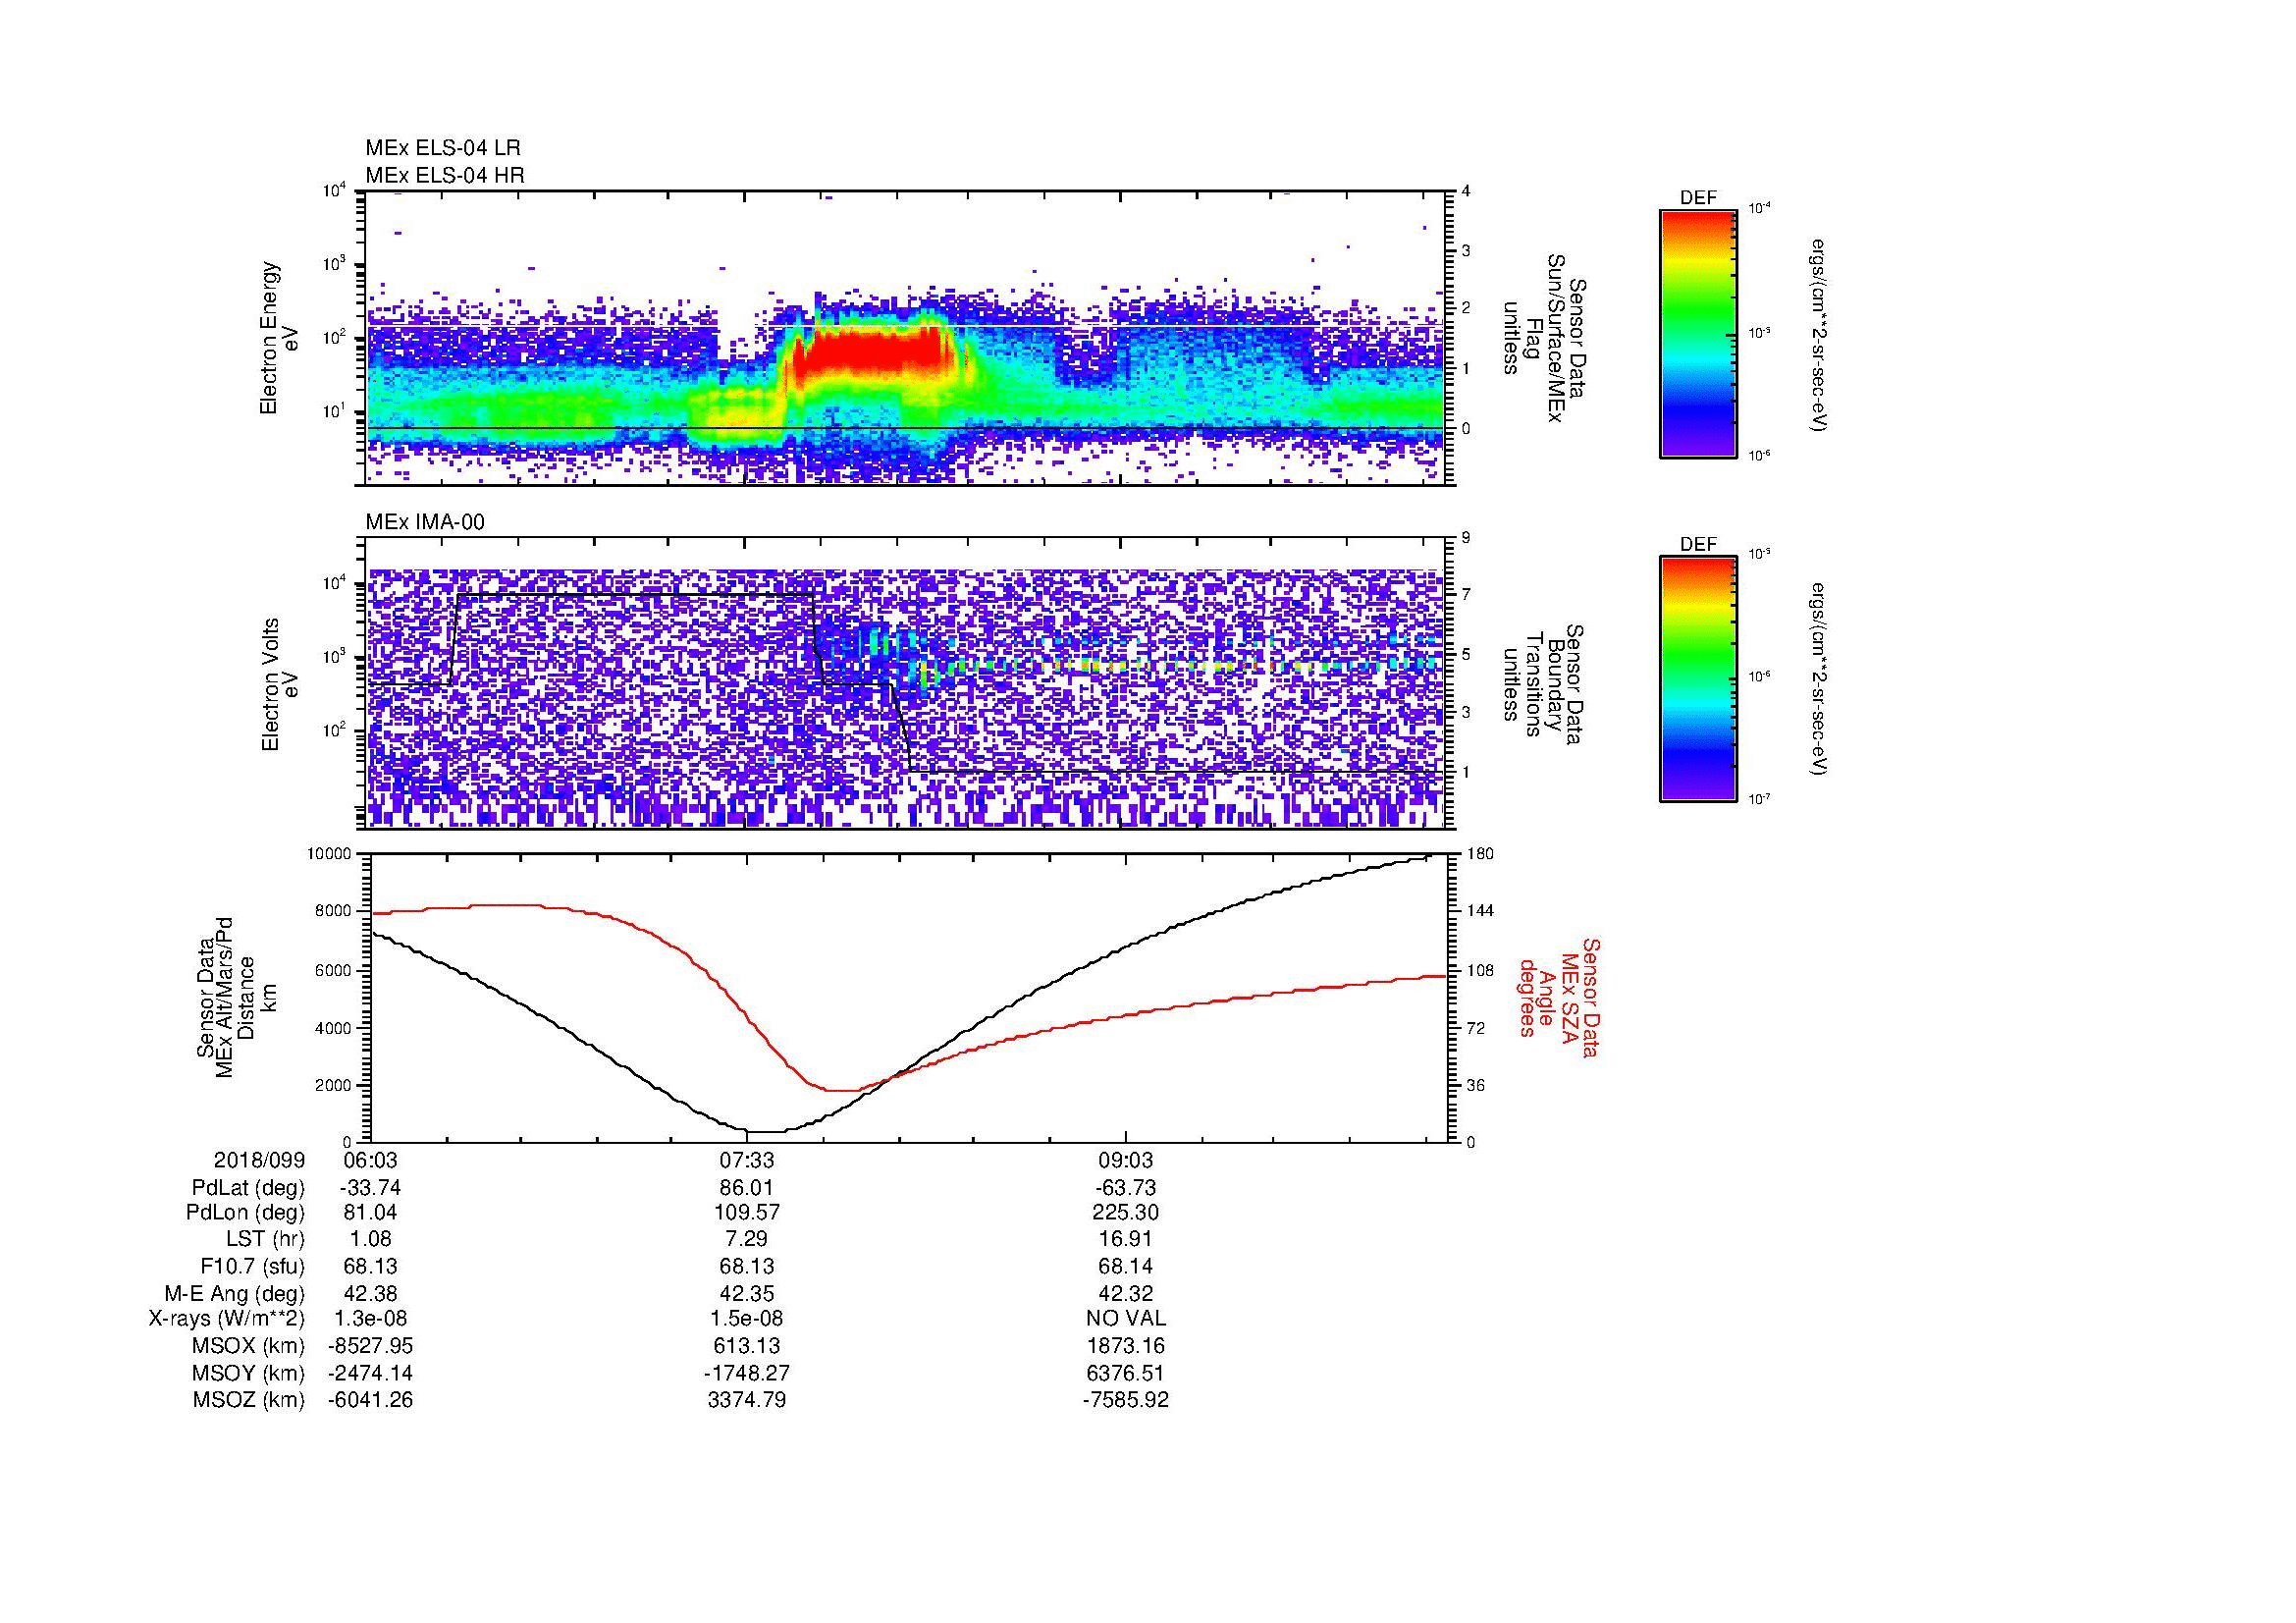Click the F10.7 value '68.14'
This screenshot has height=1623, width=2296.
coord(1126,1266)
